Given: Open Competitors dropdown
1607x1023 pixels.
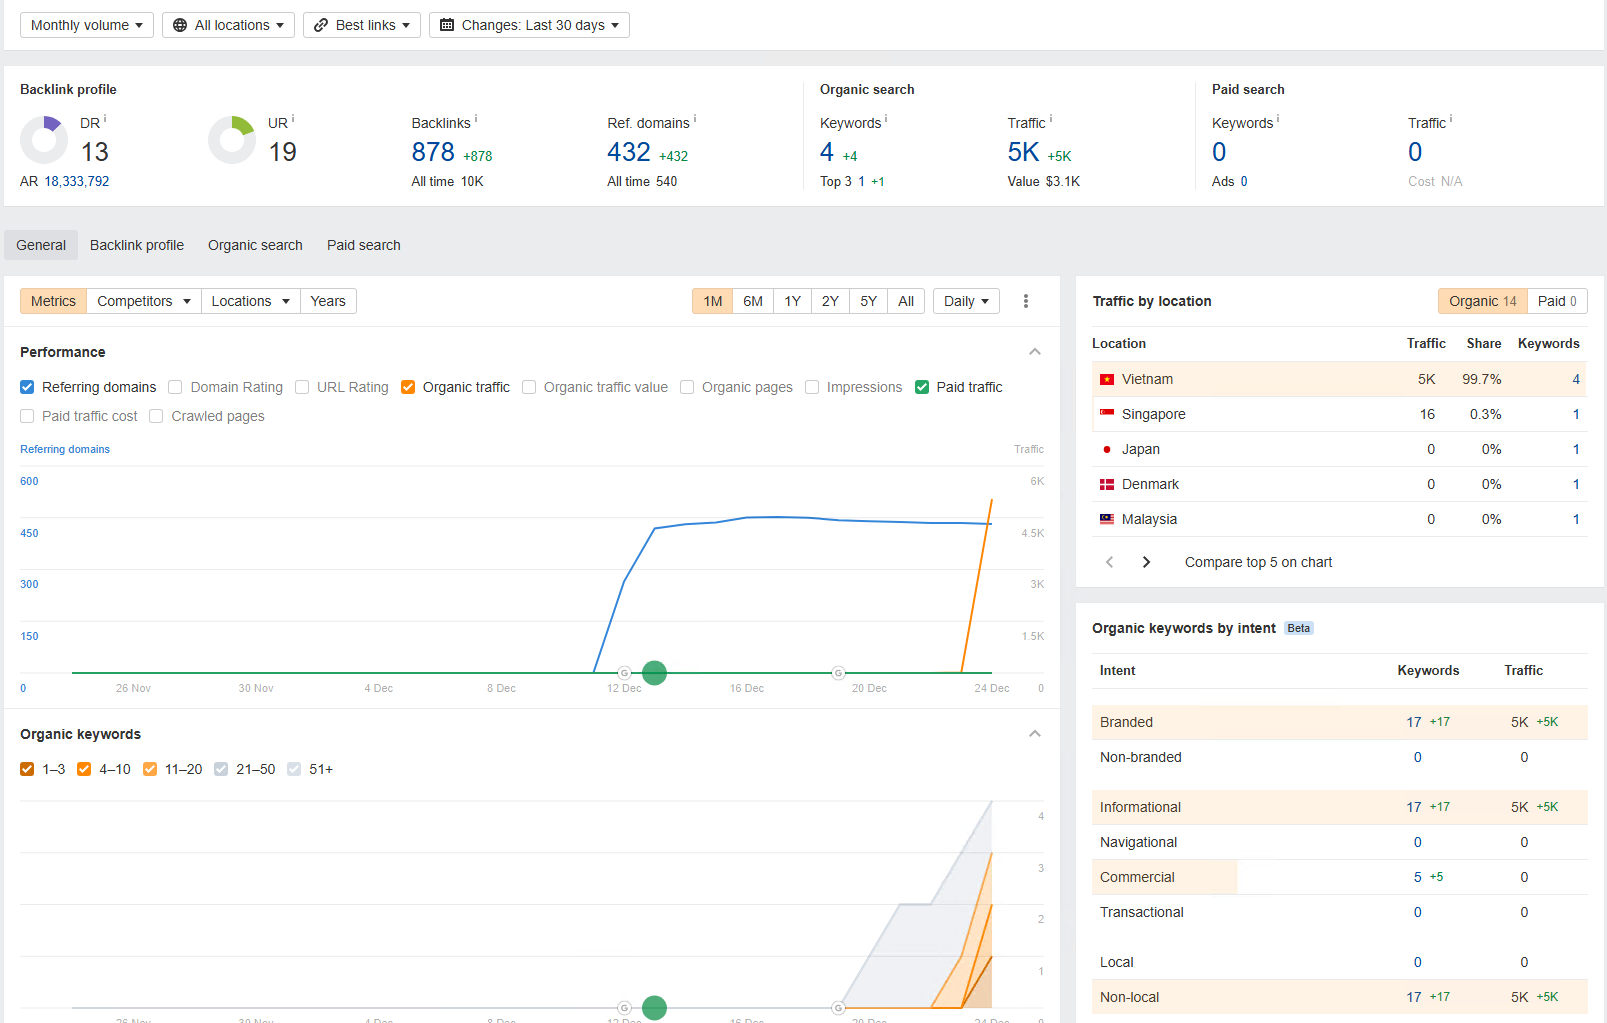Looking at the screenshot, I should (143, 301).
